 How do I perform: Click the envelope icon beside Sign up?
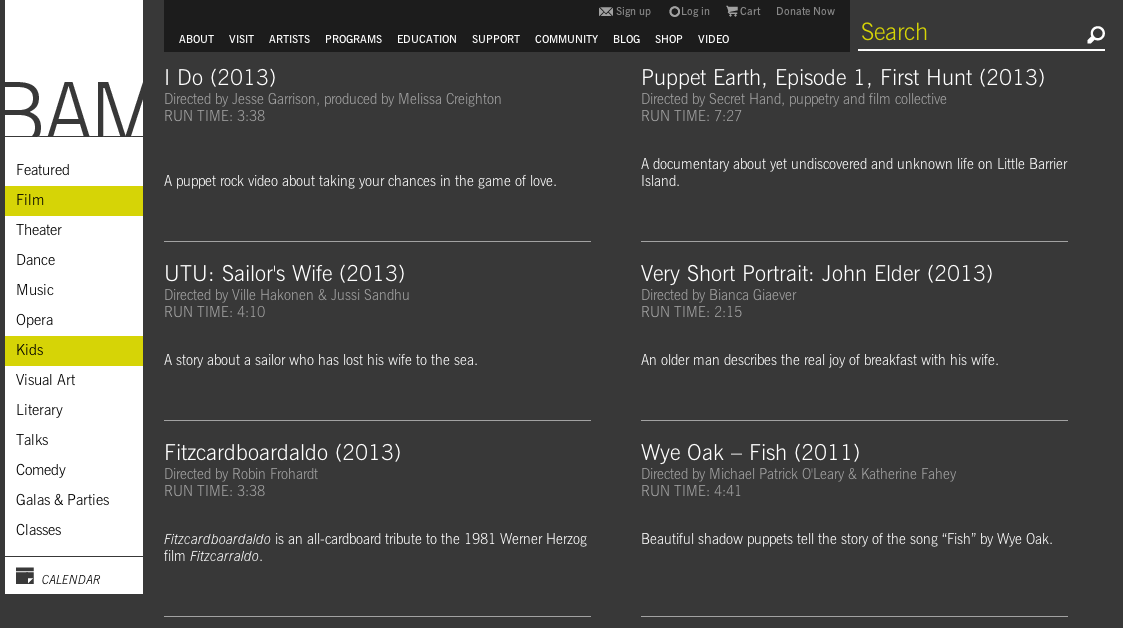(605, 12)
